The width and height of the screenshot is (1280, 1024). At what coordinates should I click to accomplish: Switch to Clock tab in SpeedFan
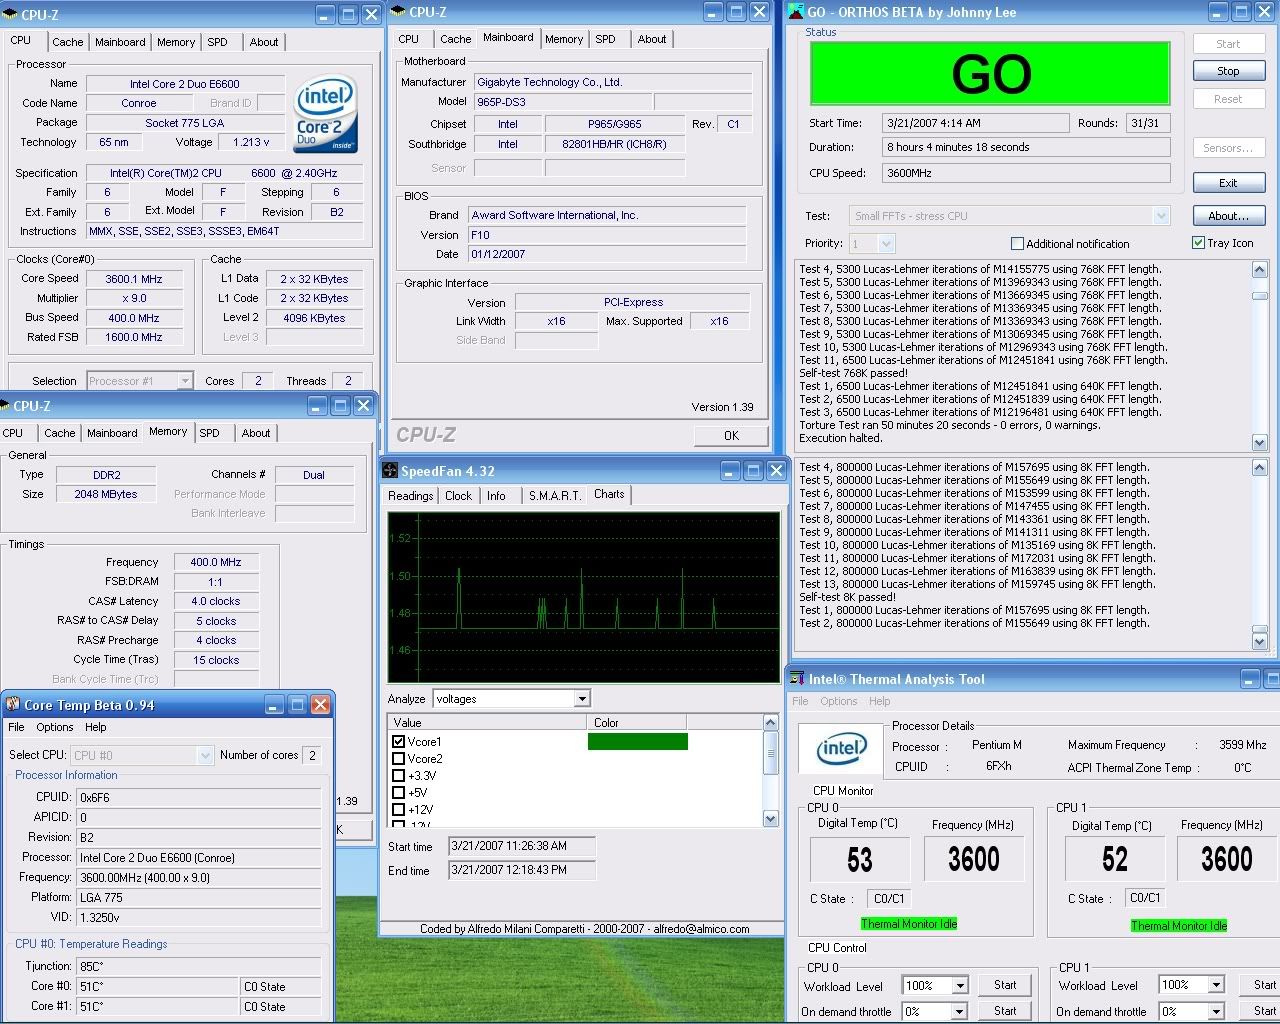tap(458, 495)
